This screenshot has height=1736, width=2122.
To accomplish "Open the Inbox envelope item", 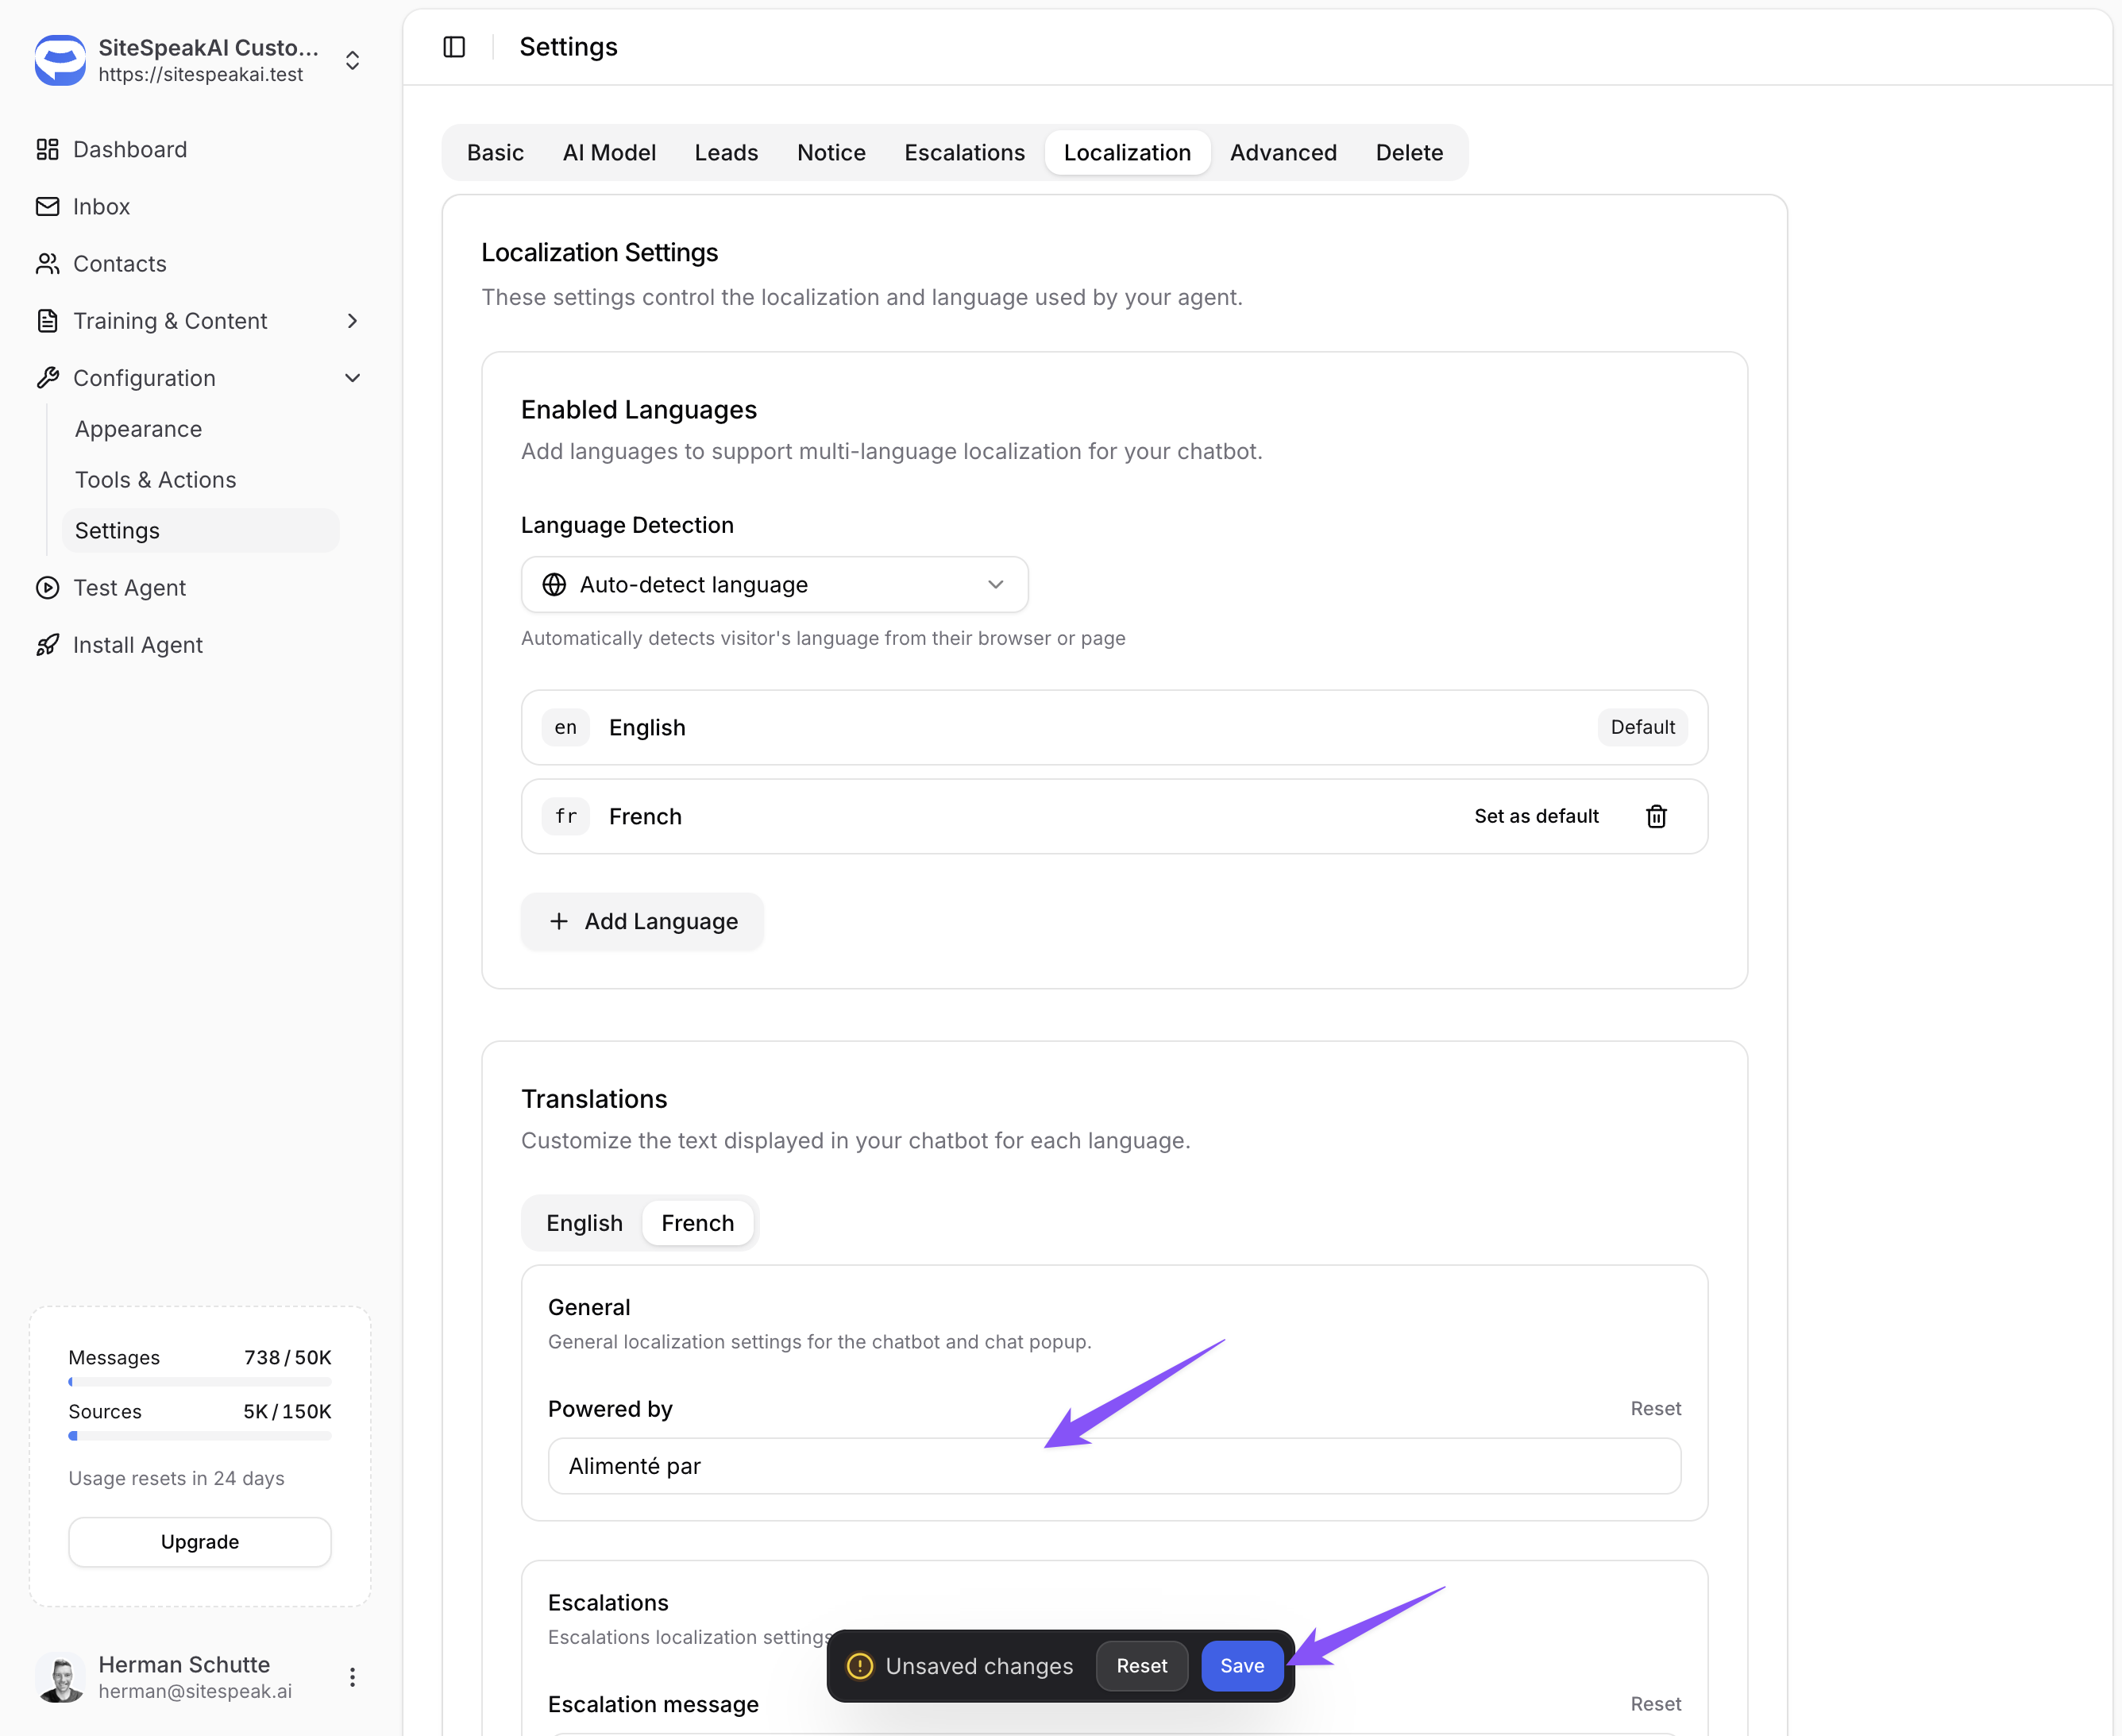I will pyautogui.click(x=101, y=206).
